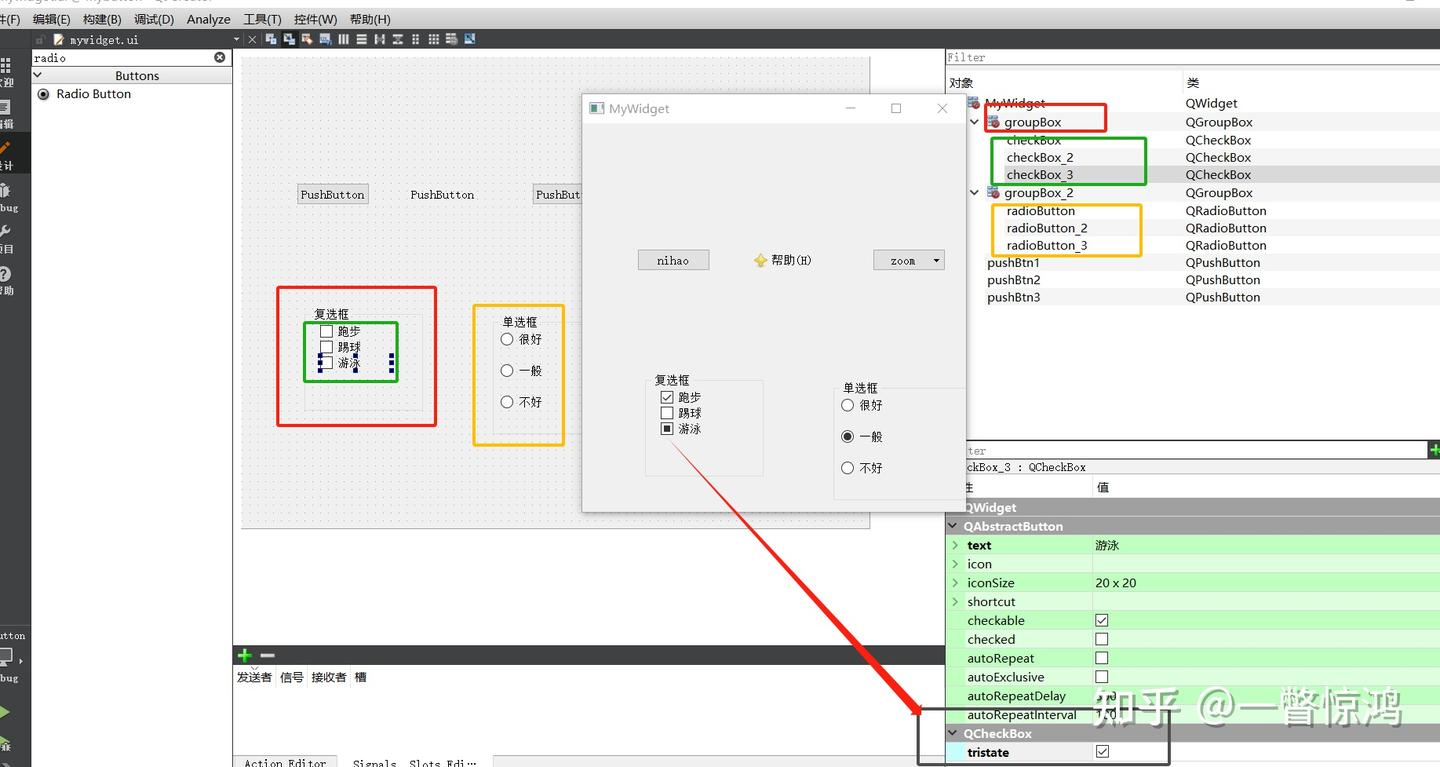This screenshot has height=767, width=1440.
Task: Click the Break Layout toolbar icon
Action: 452,39
